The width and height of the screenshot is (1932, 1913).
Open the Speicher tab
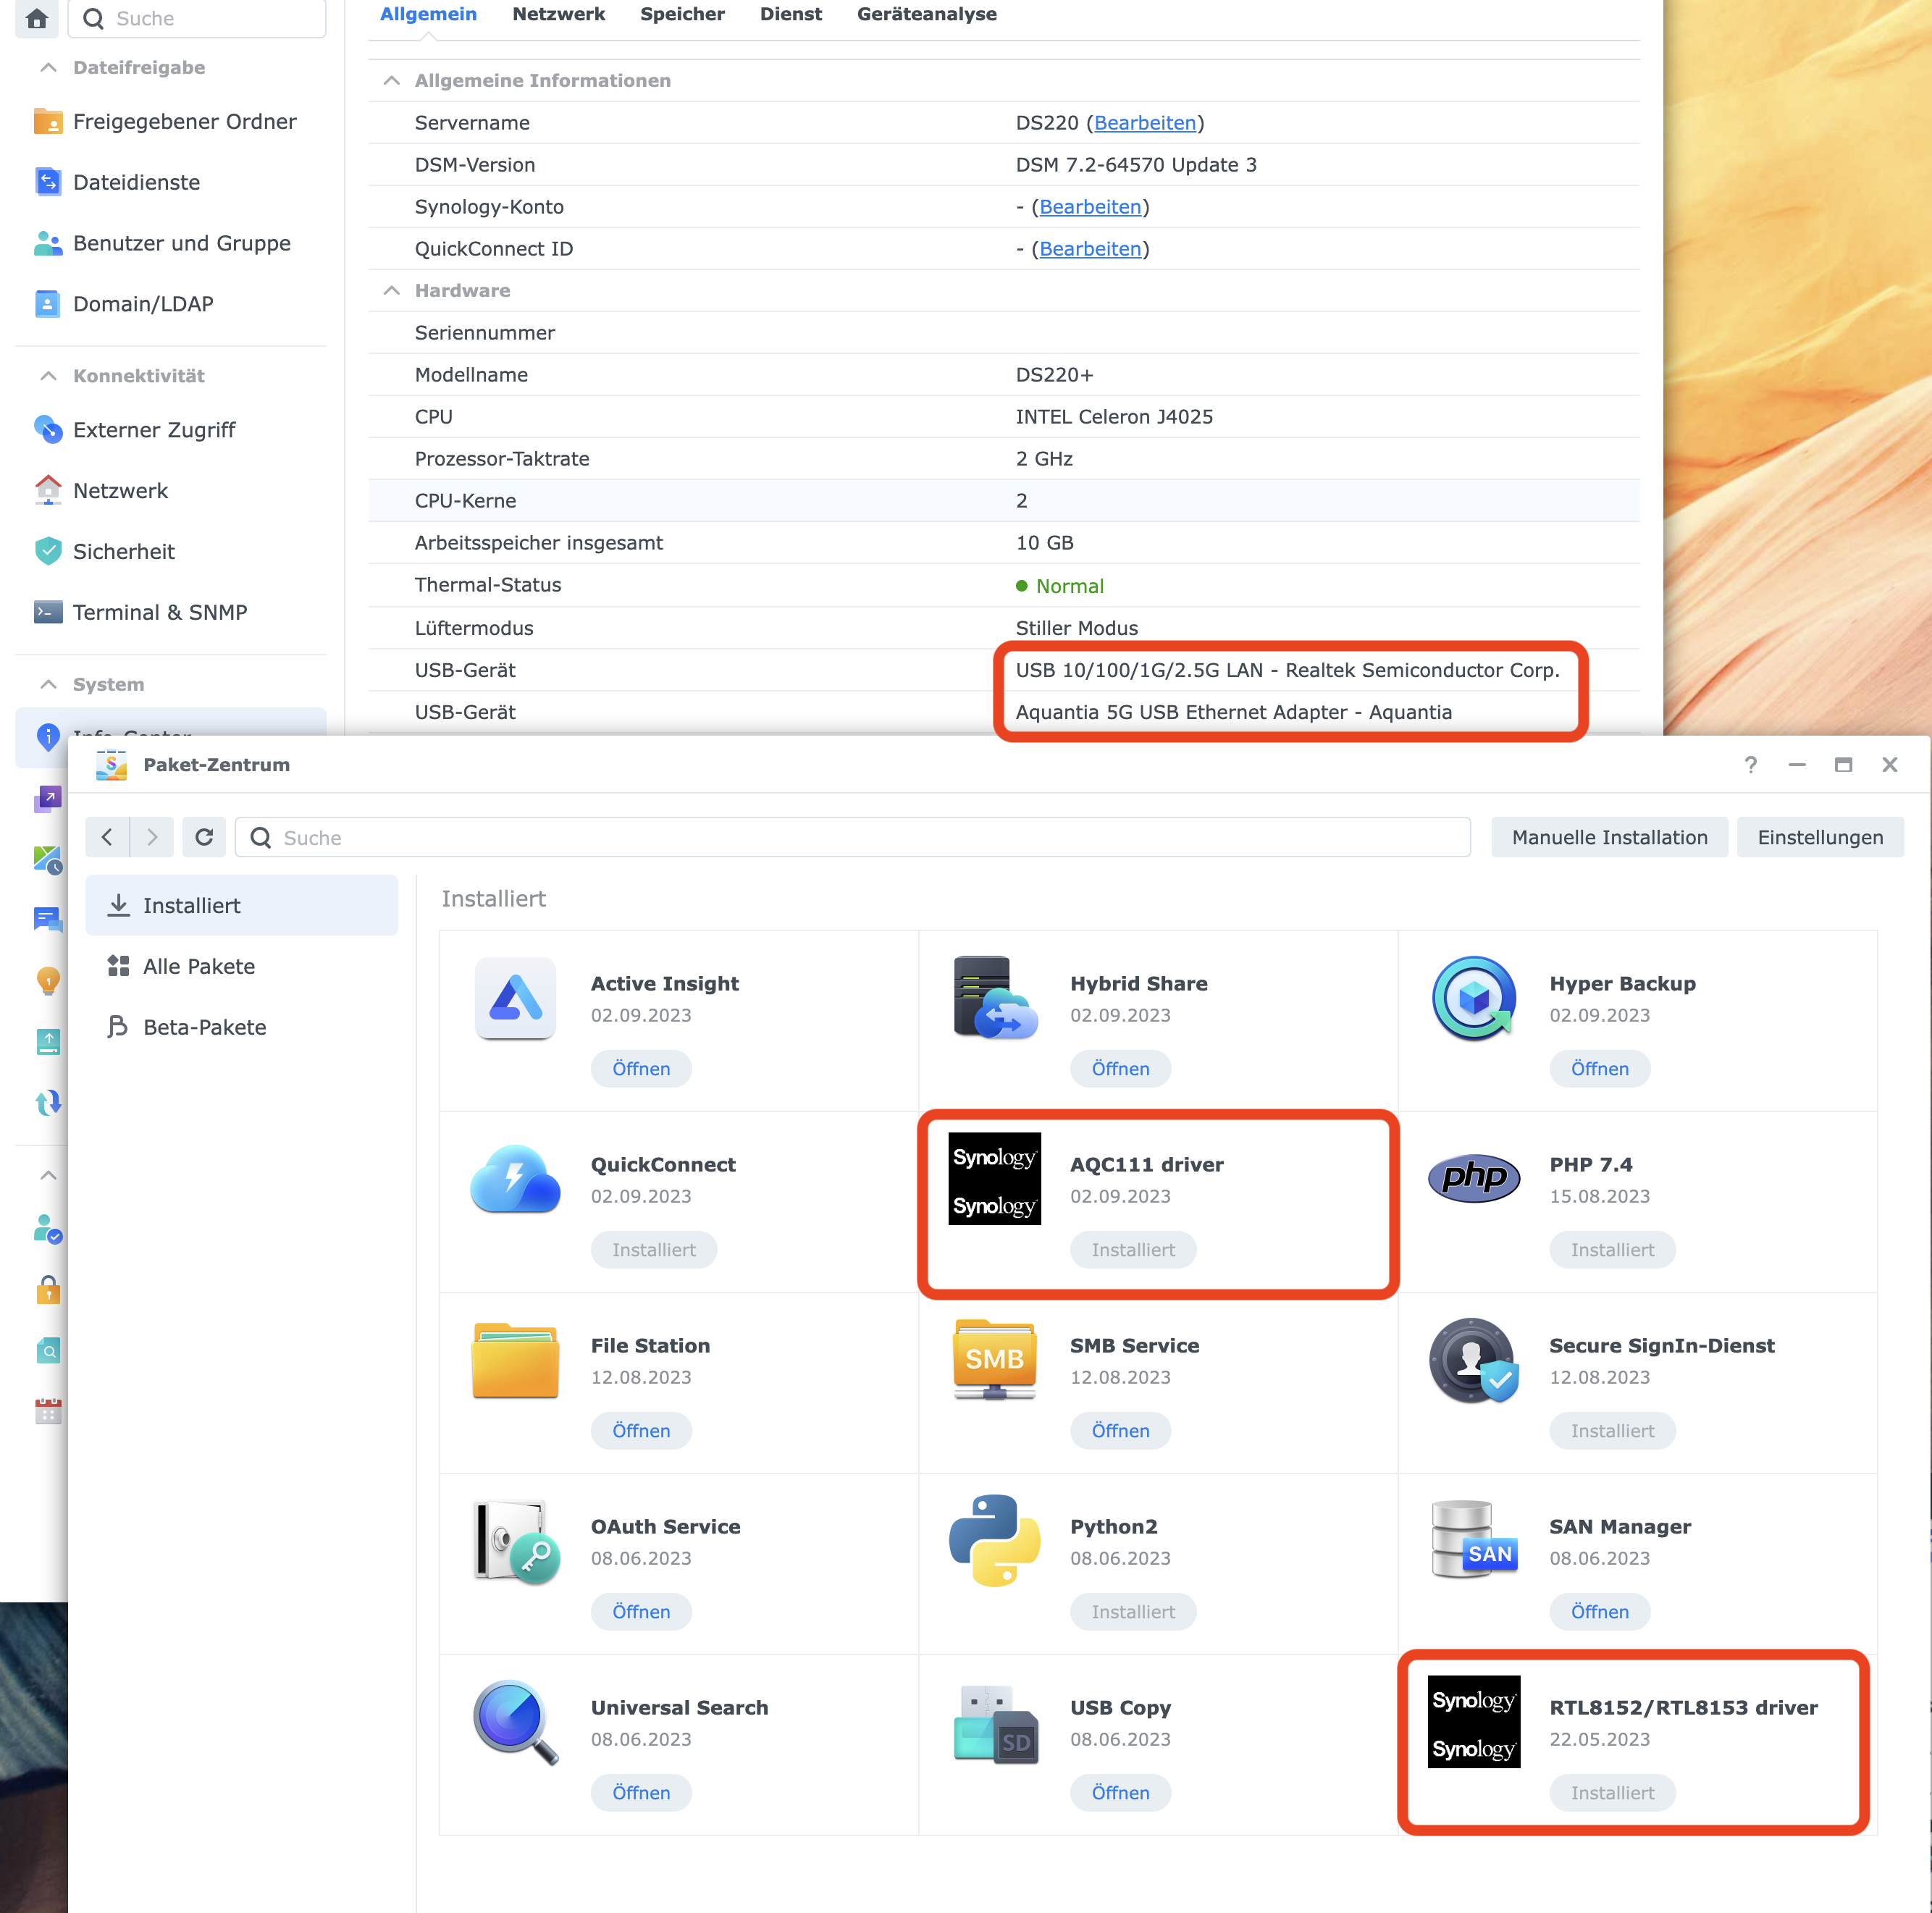pyautogui.click(x=682, y=14)
